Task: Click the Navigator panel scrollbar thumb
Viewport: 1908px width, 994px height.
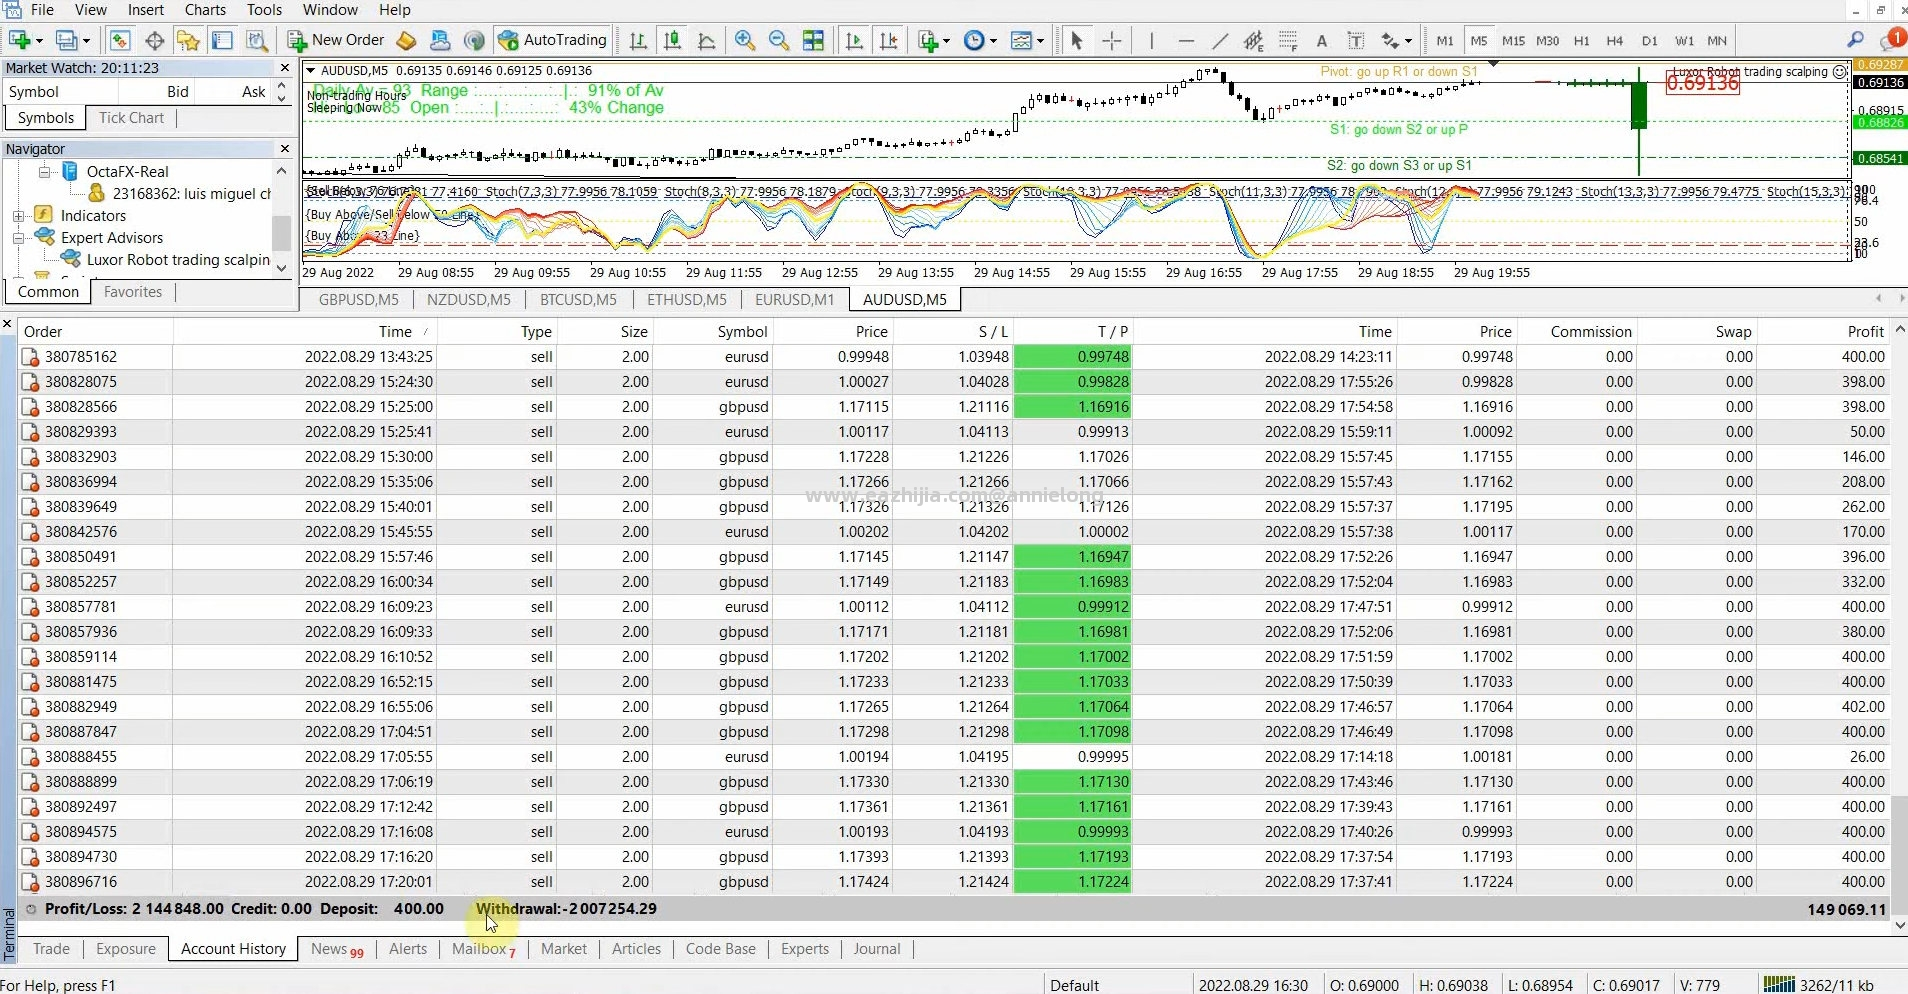Action: pos(281,232)
